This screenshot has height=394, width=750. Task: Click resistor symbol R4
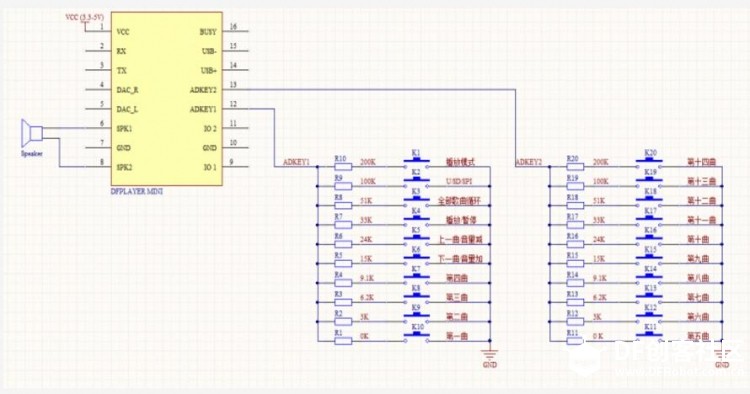tap(343, 283)
